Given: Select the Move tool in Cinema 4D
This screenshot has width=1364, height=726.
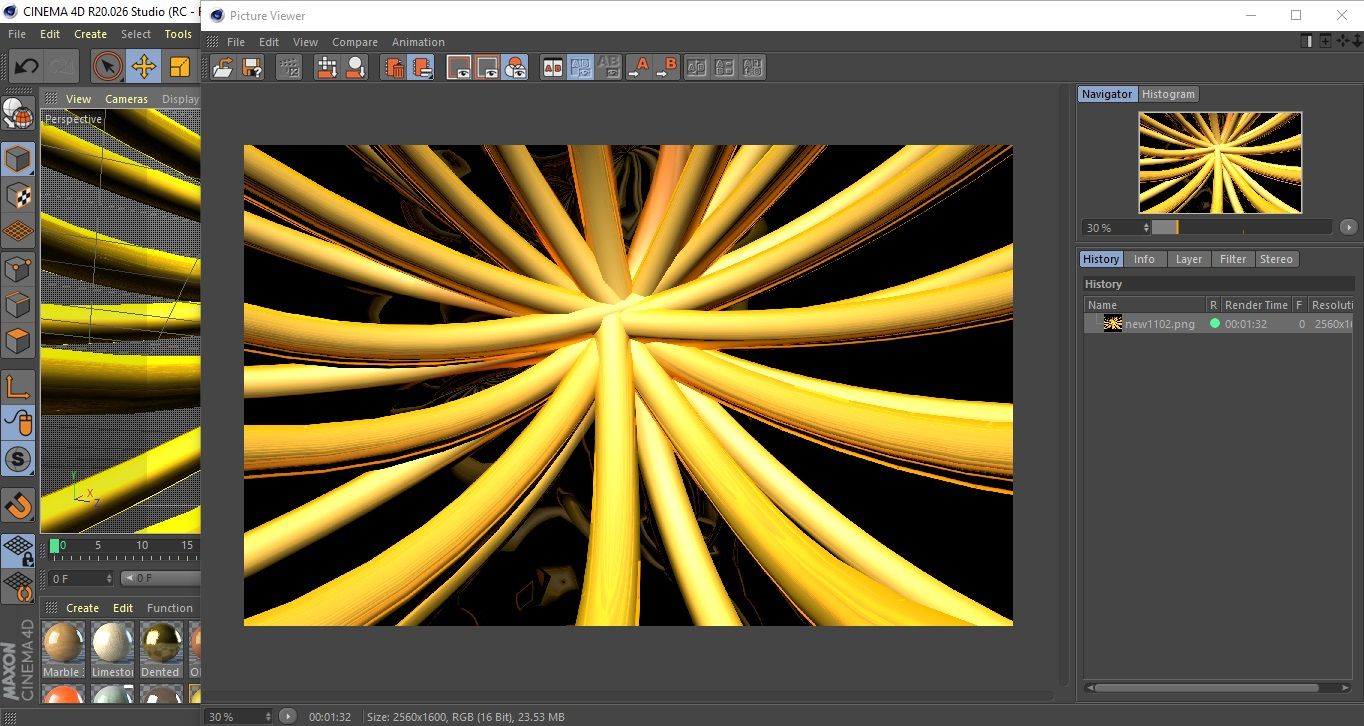Looking at the screenshot, I should click(143, 67).
